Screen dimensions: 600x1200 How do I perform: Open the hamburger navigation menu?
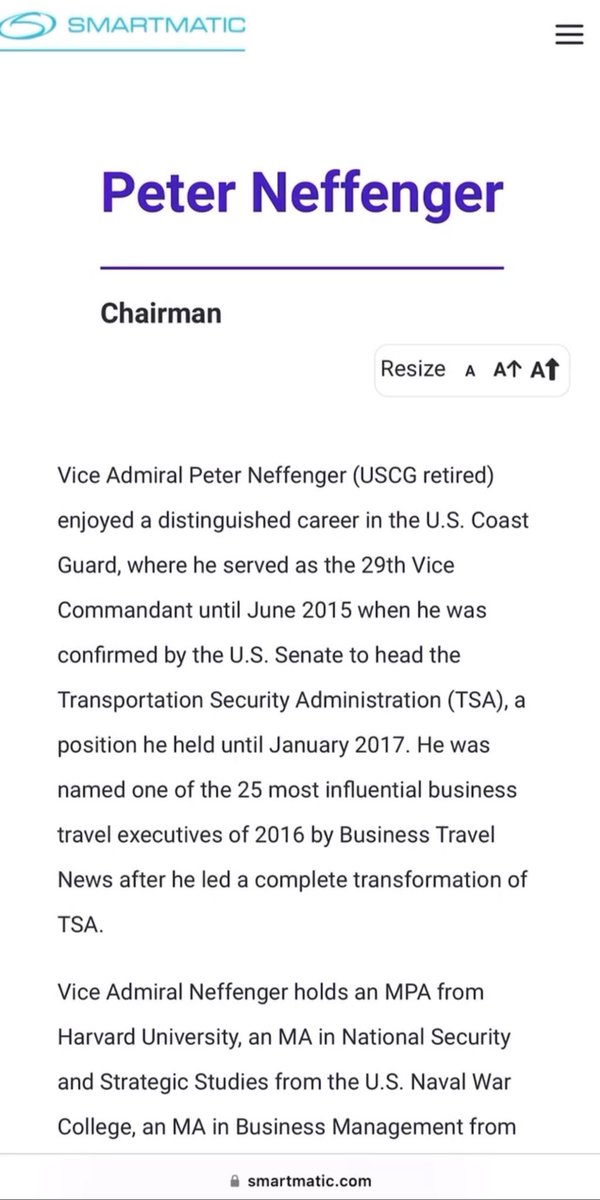tap(568, 34)
